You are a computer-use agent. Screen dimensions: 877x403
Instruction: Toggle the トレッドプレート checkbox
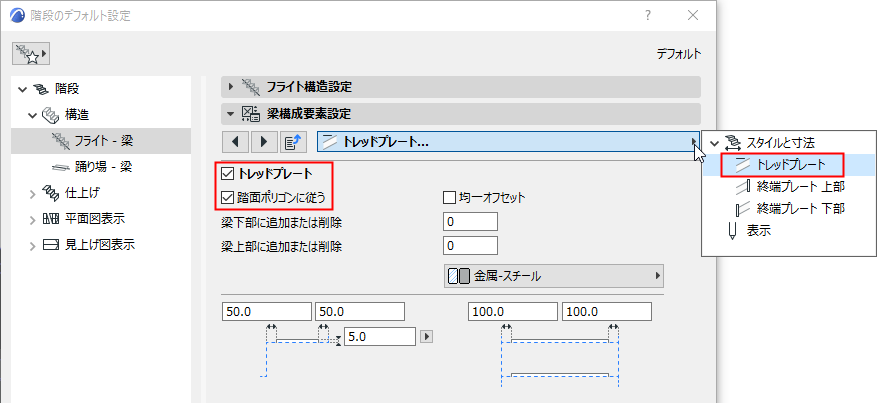[x=227, y=173]
